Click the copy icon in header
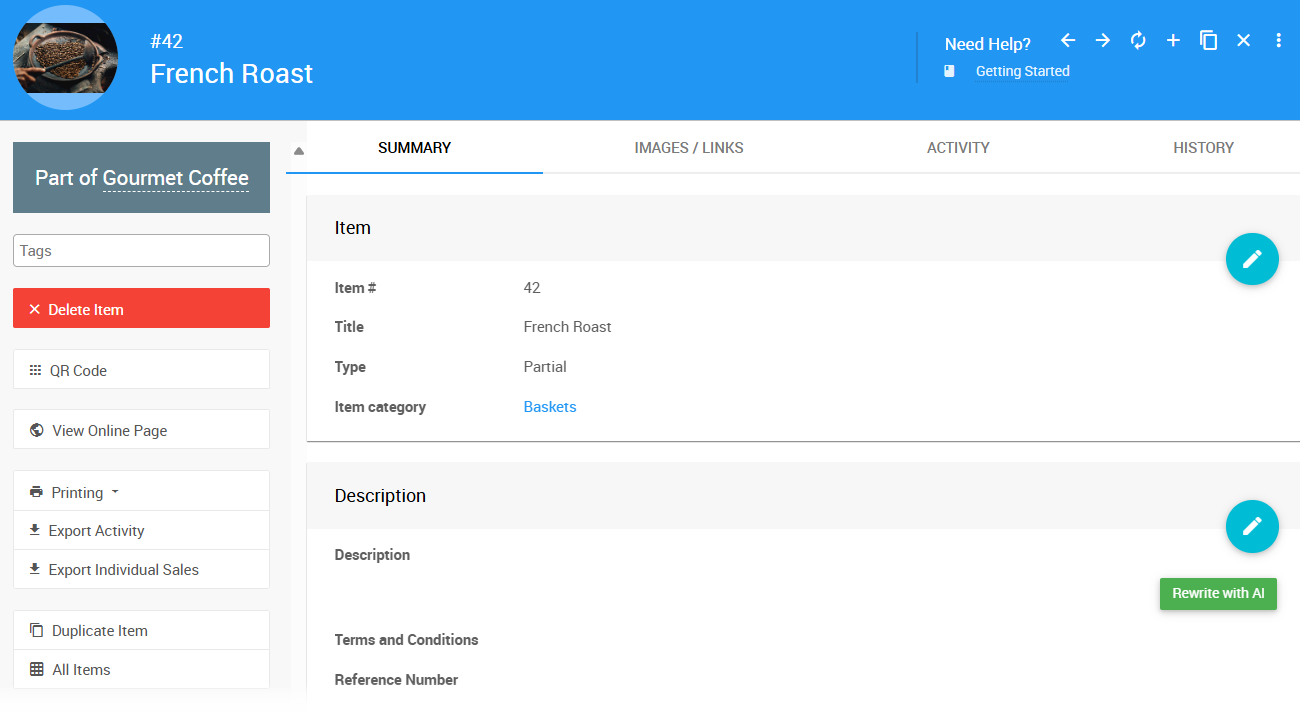Screen dimensions: 1300x713 pyautogui.click(x=1208, y=40)
